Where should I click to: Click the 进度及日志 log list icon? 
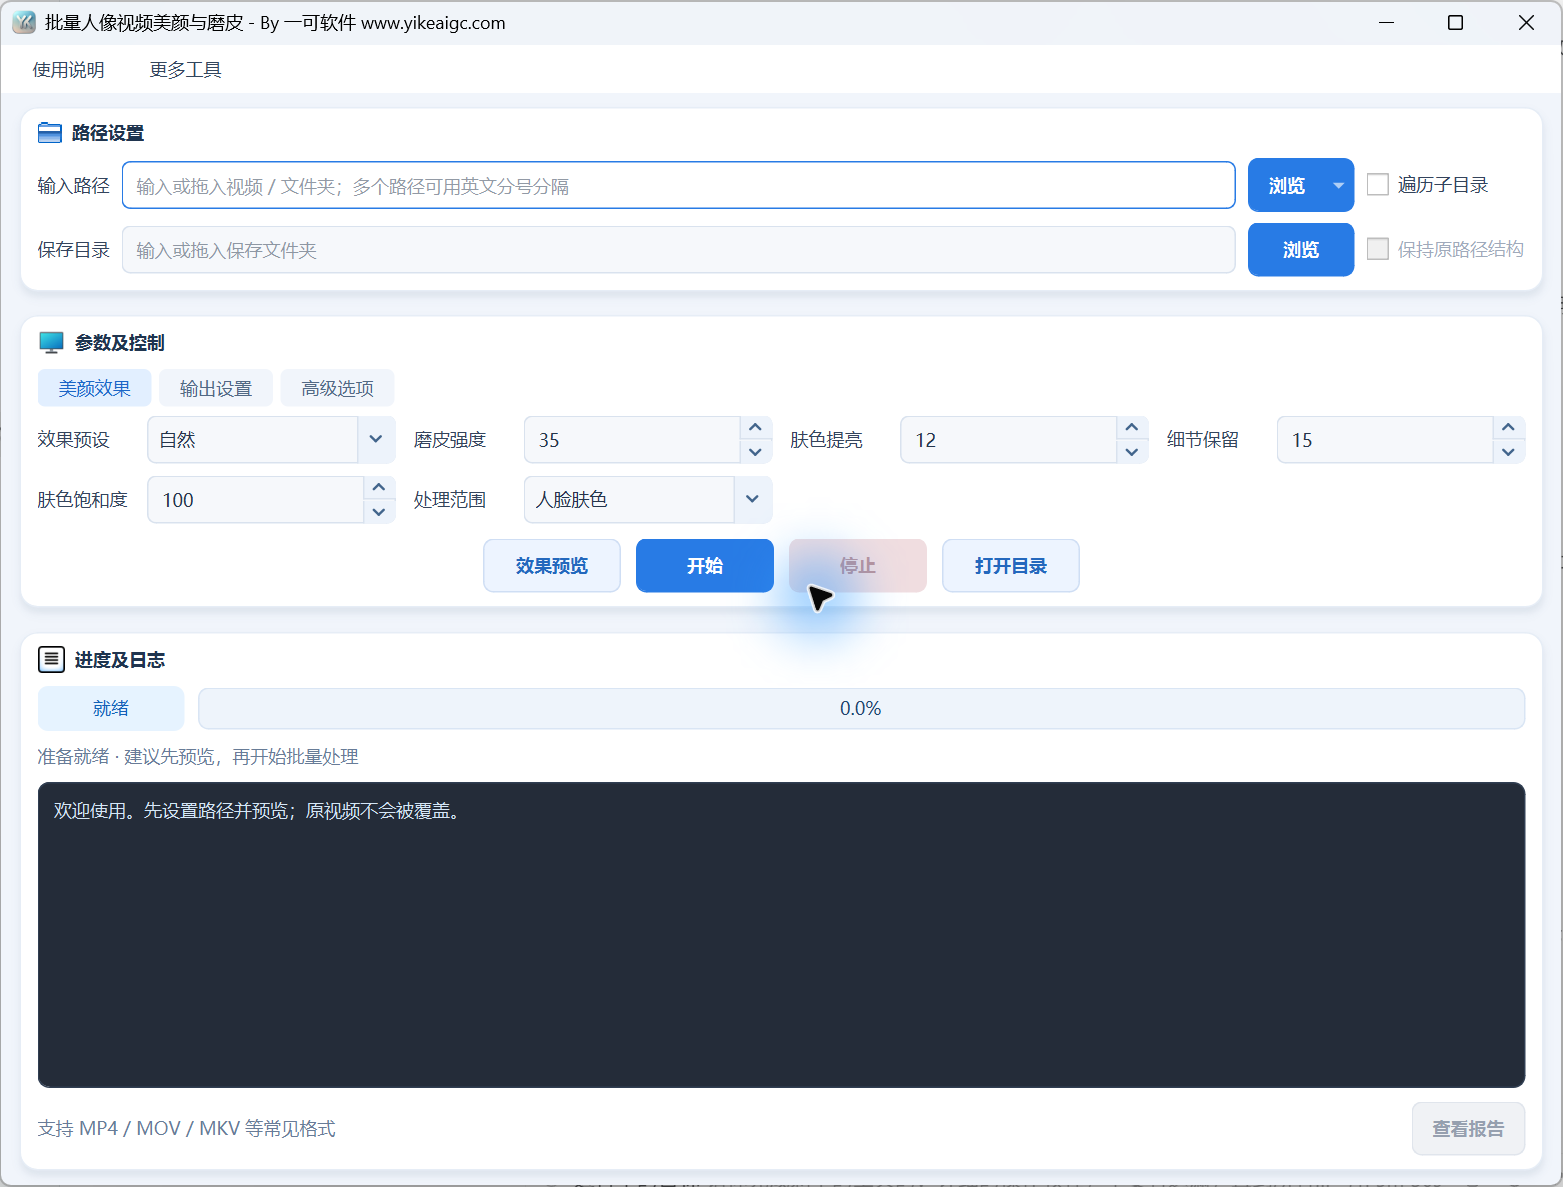(51, 659)
